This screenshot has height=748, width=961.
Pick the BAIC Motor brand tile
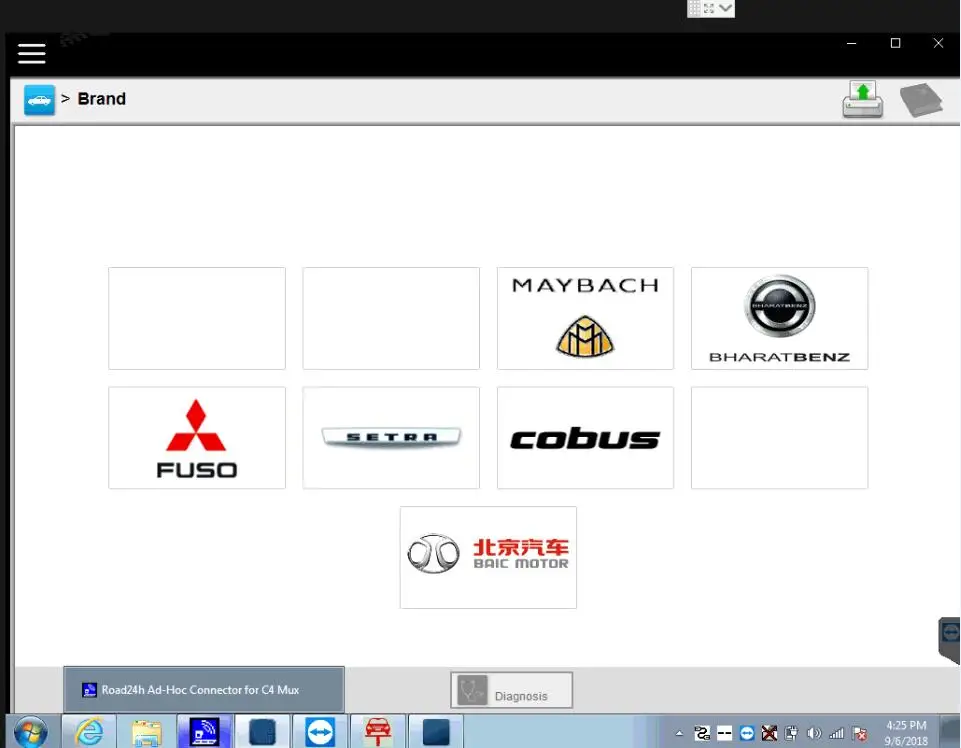click(x=488, y=557)
